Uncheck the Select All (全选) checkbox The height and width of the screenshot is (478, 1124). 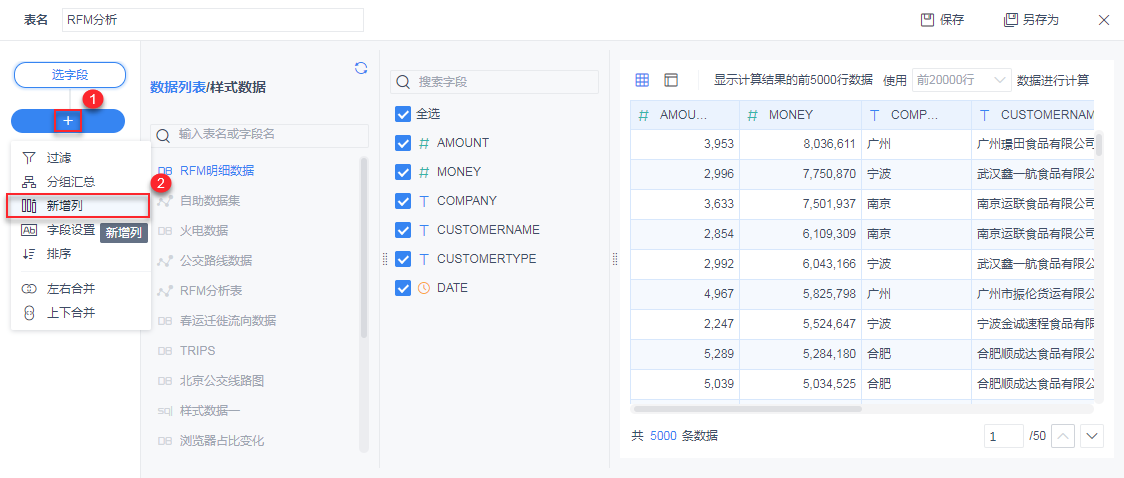coord(403,114)
